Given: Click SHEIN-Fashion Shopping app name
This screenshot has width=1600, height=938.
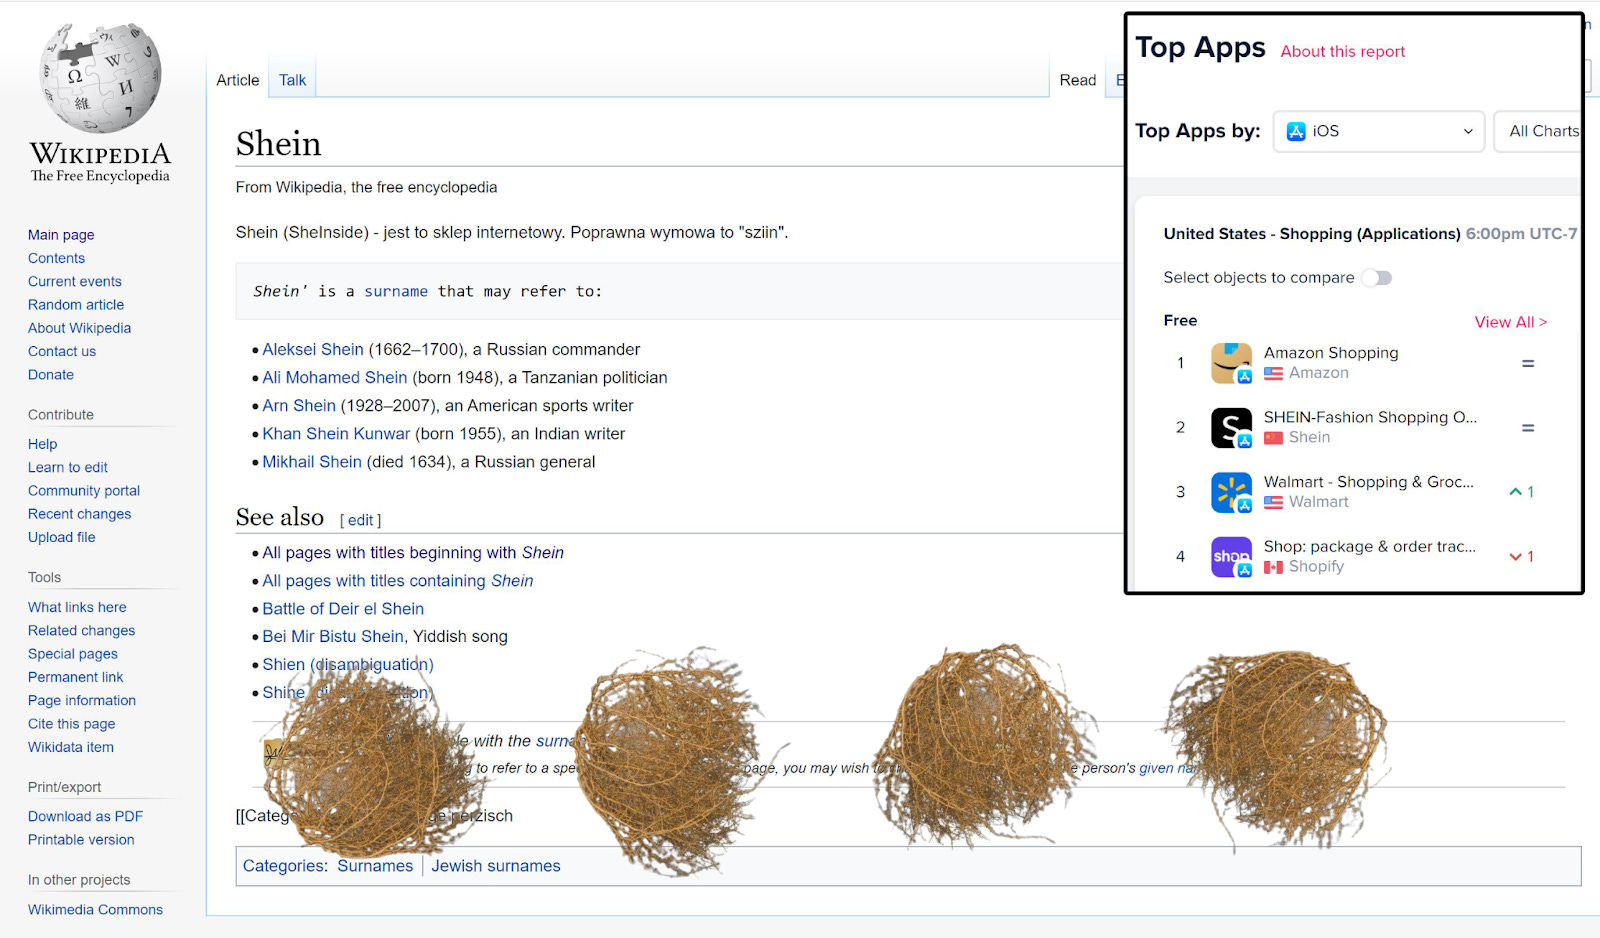Looking at the screenshot, I should [1370, 417].
